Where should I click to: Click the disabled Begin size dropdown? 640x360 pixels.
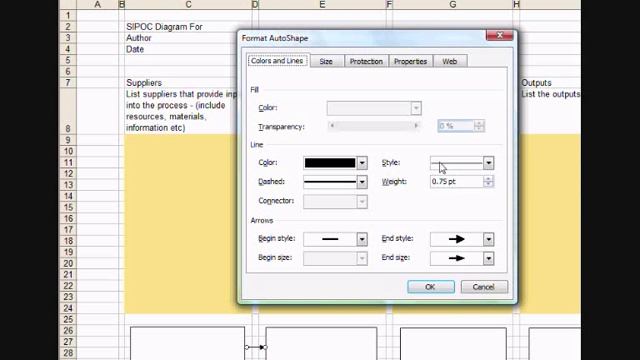coord(335,258)
